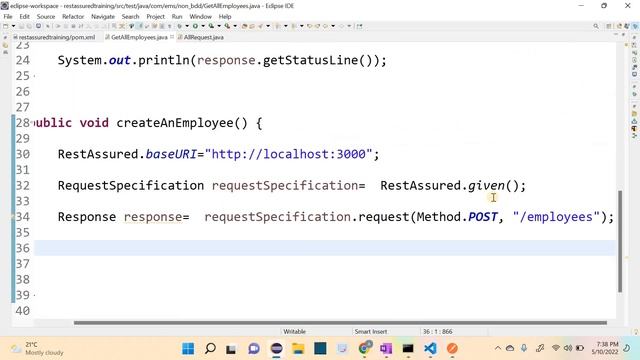Open the Edit menu
The image size is (640, 360).
point(24,16)
